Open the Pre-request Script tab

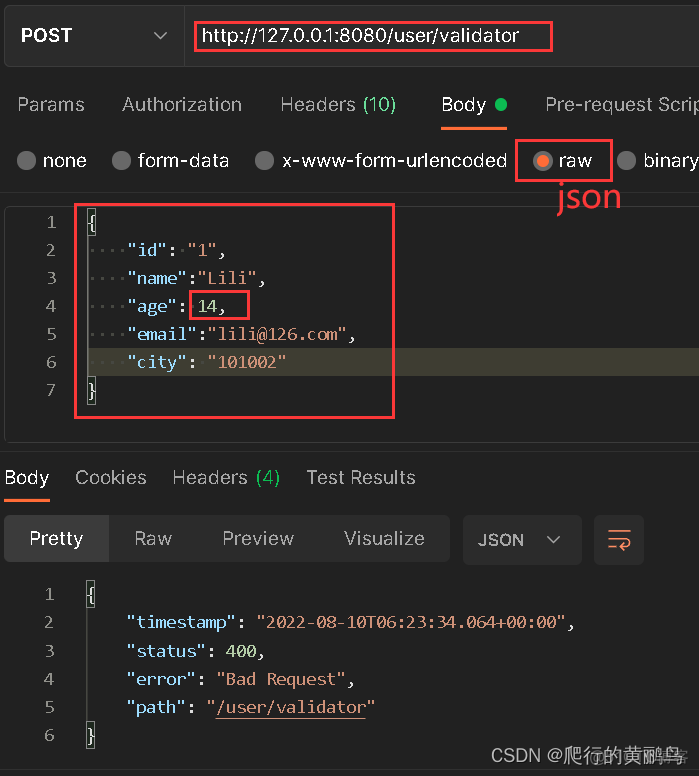point(621,105)
